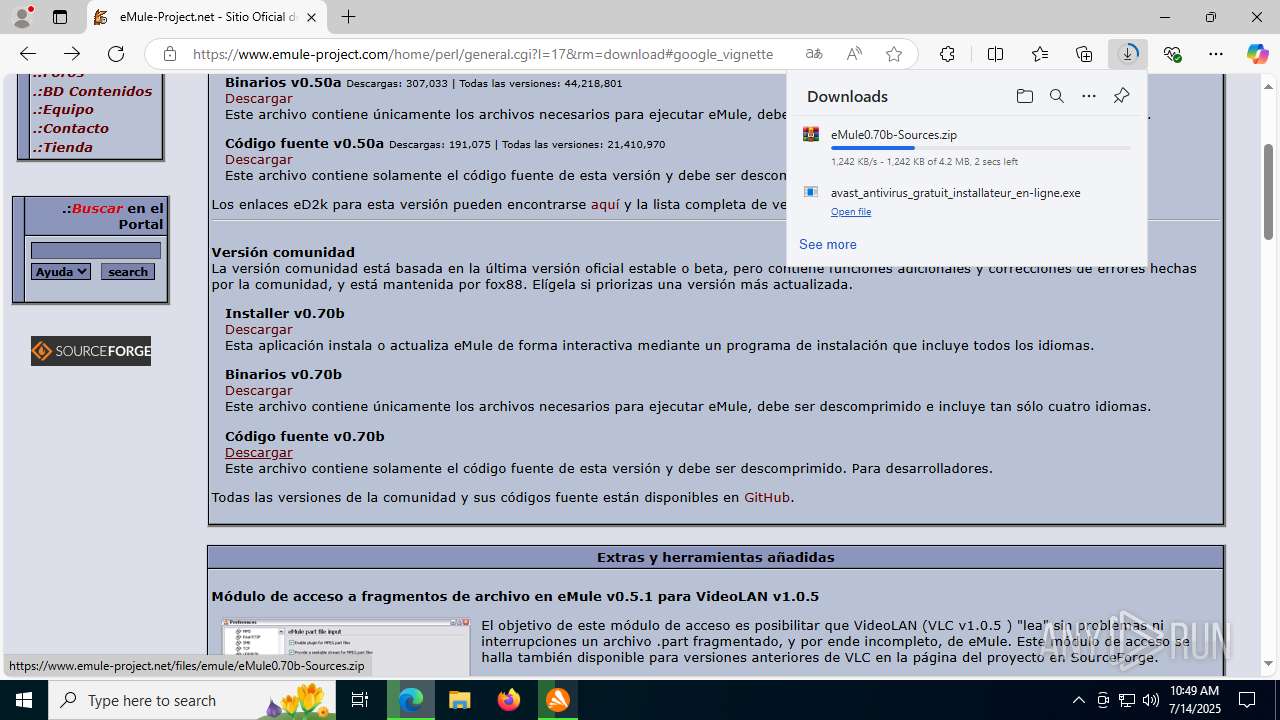Show hidden tray icons chevron

(1078, 700)
